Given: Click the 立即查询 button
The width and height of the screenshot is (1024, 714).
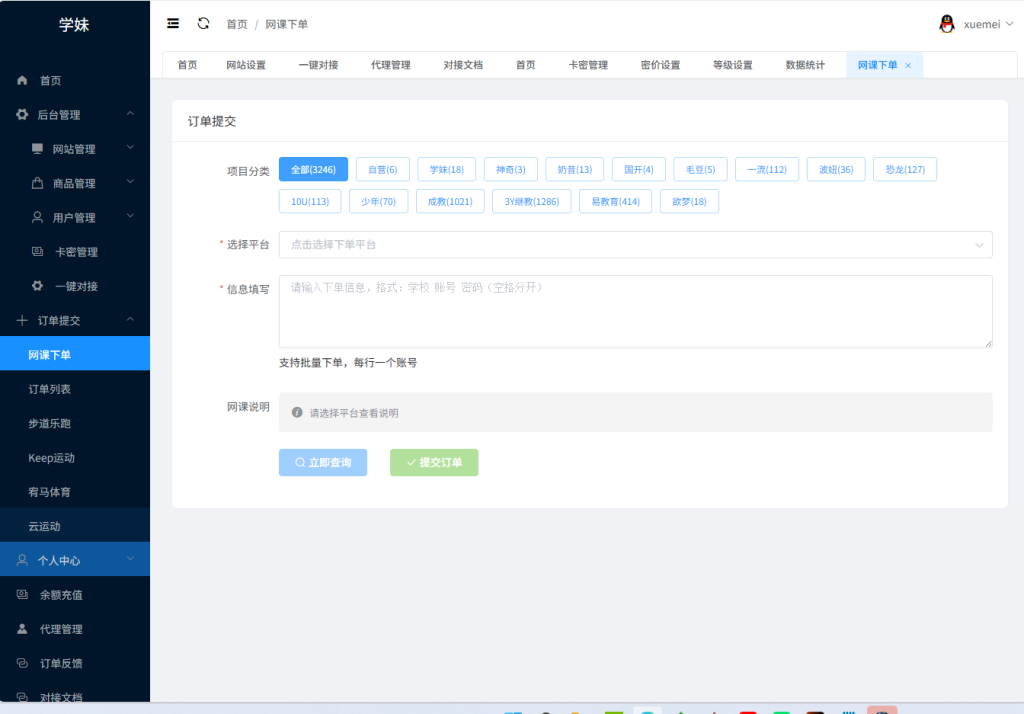Looking at the screenshot, I should 323,462.
